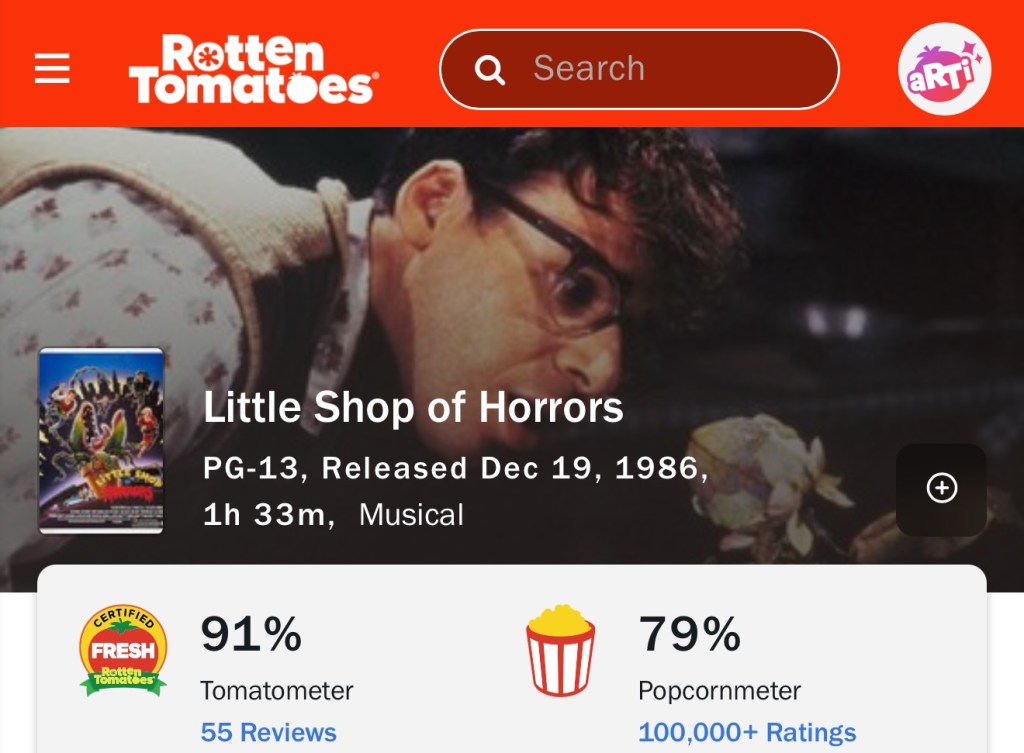1024x753 pixels.
Task: Click the magnifying glass search icon
Action: (x=489, y=69)
